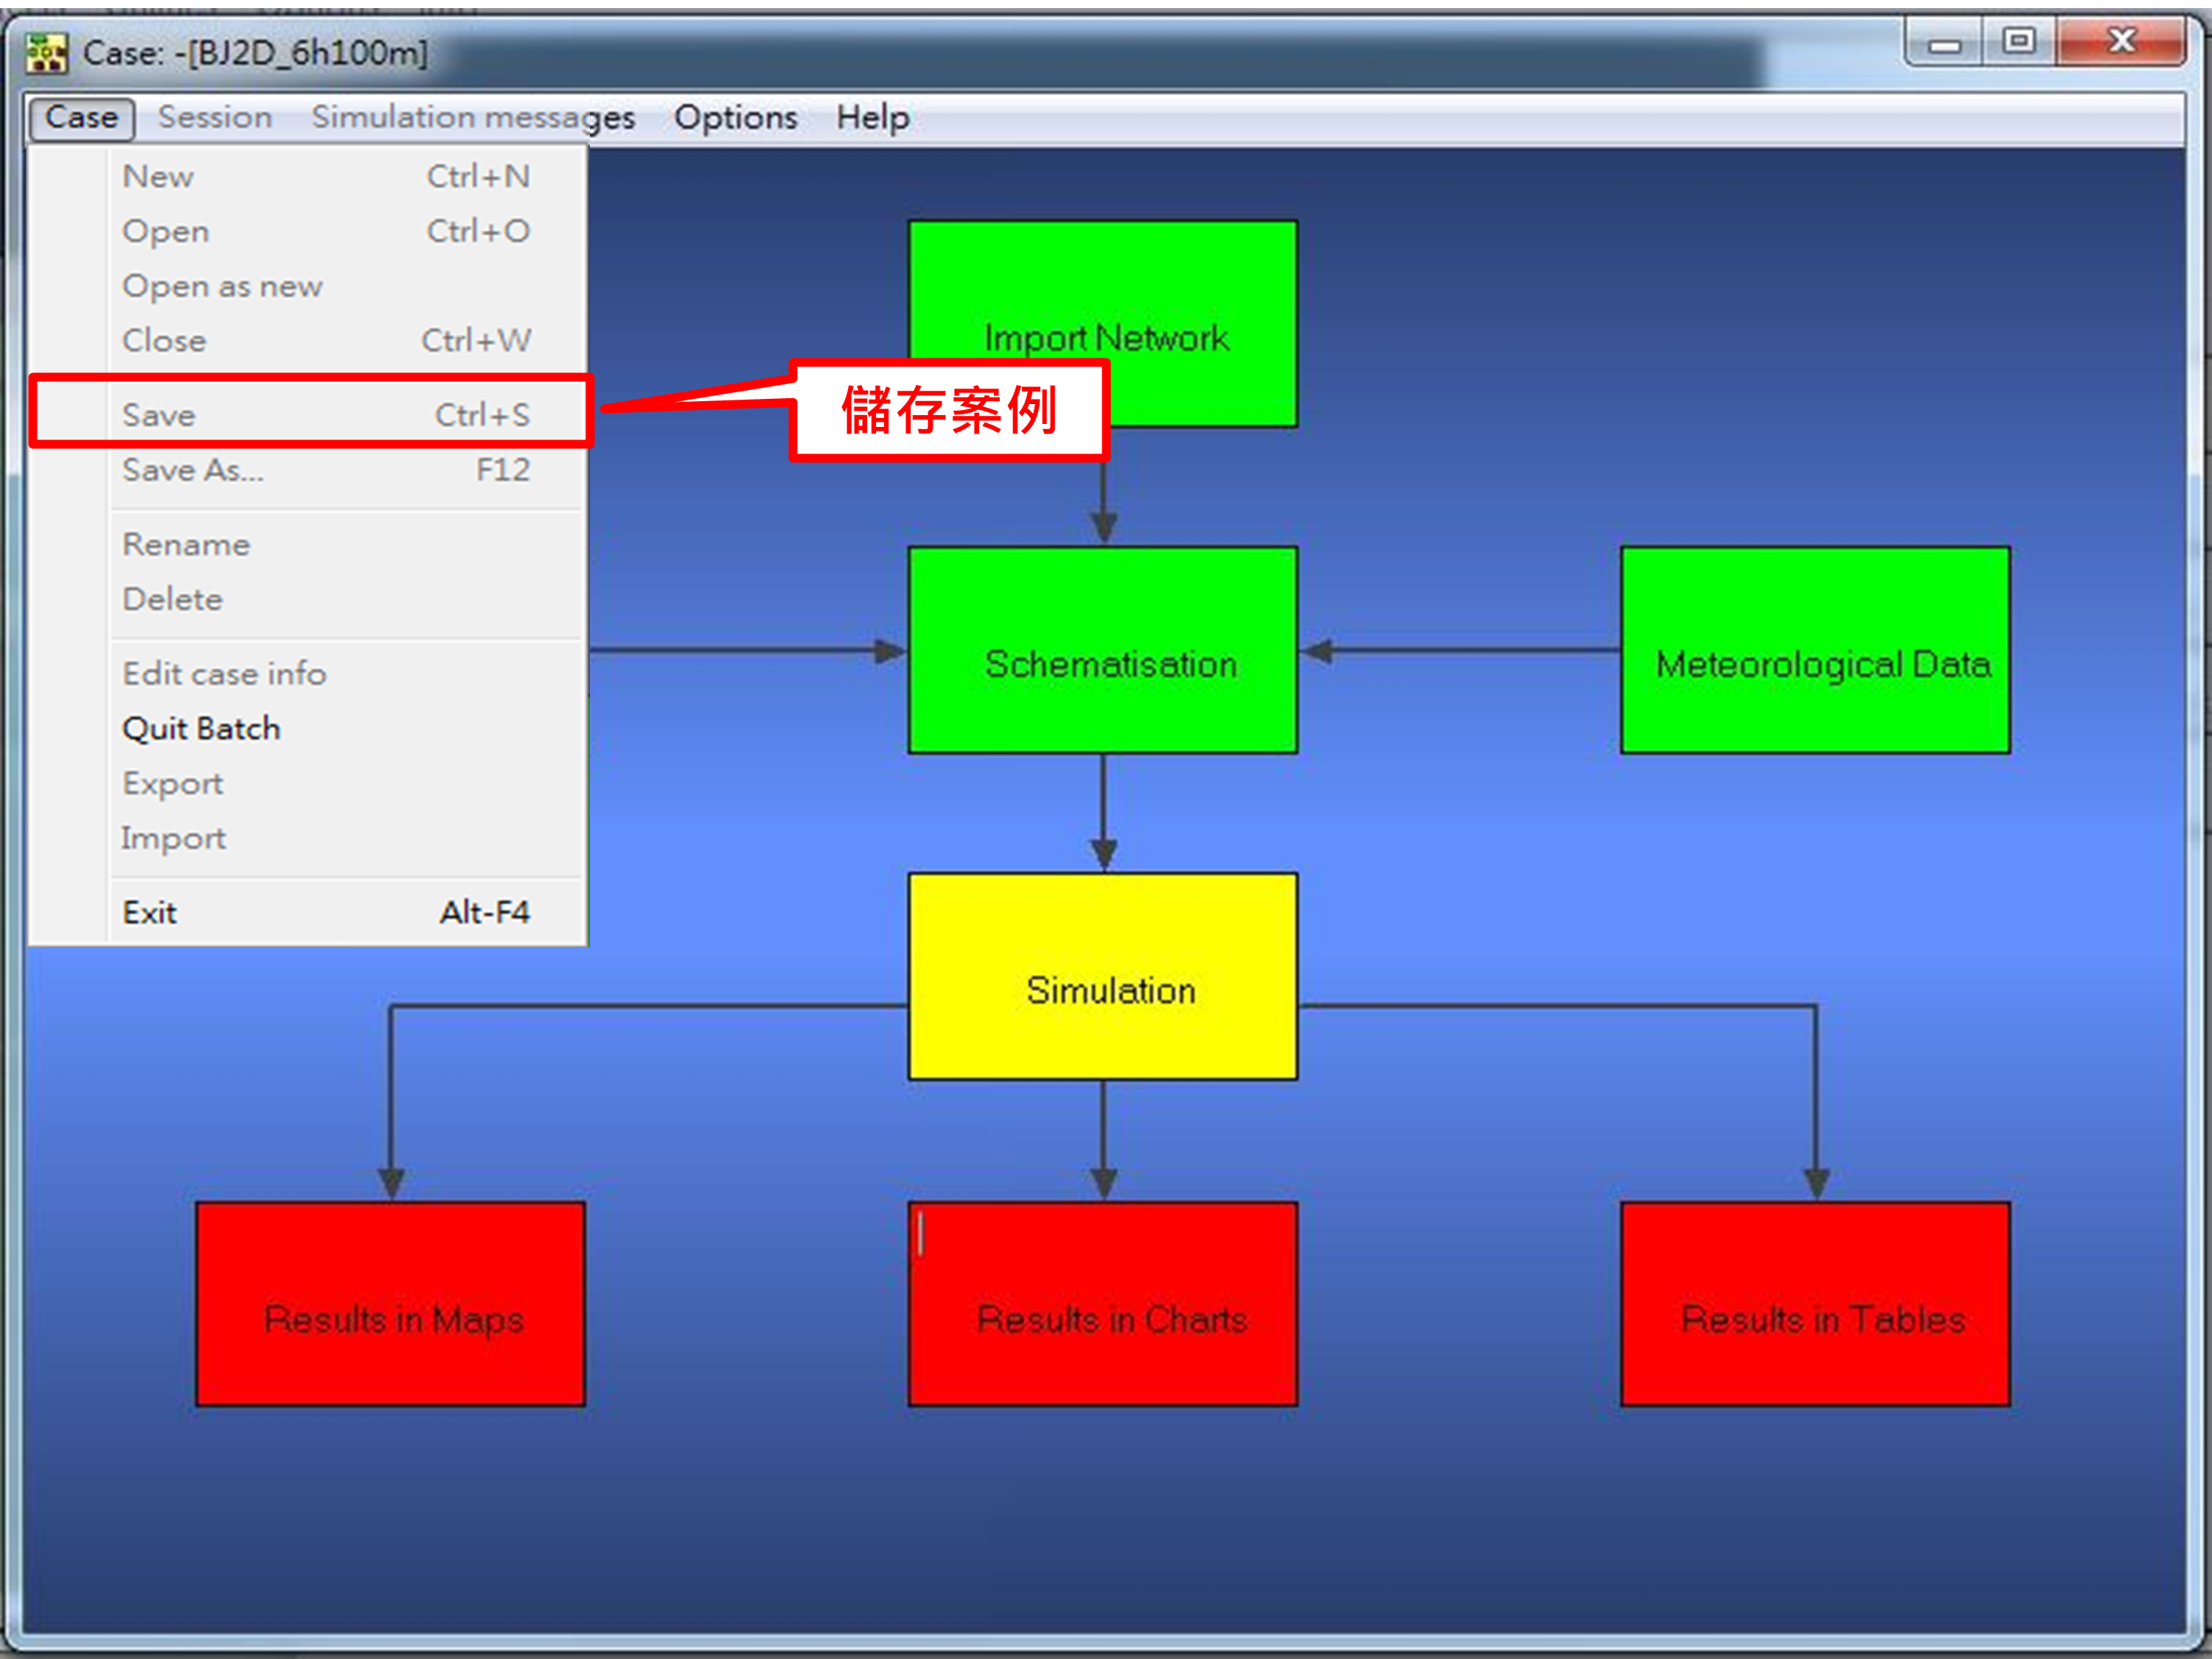Close the Case window

pyautogui.click(x=2121, y=41)
